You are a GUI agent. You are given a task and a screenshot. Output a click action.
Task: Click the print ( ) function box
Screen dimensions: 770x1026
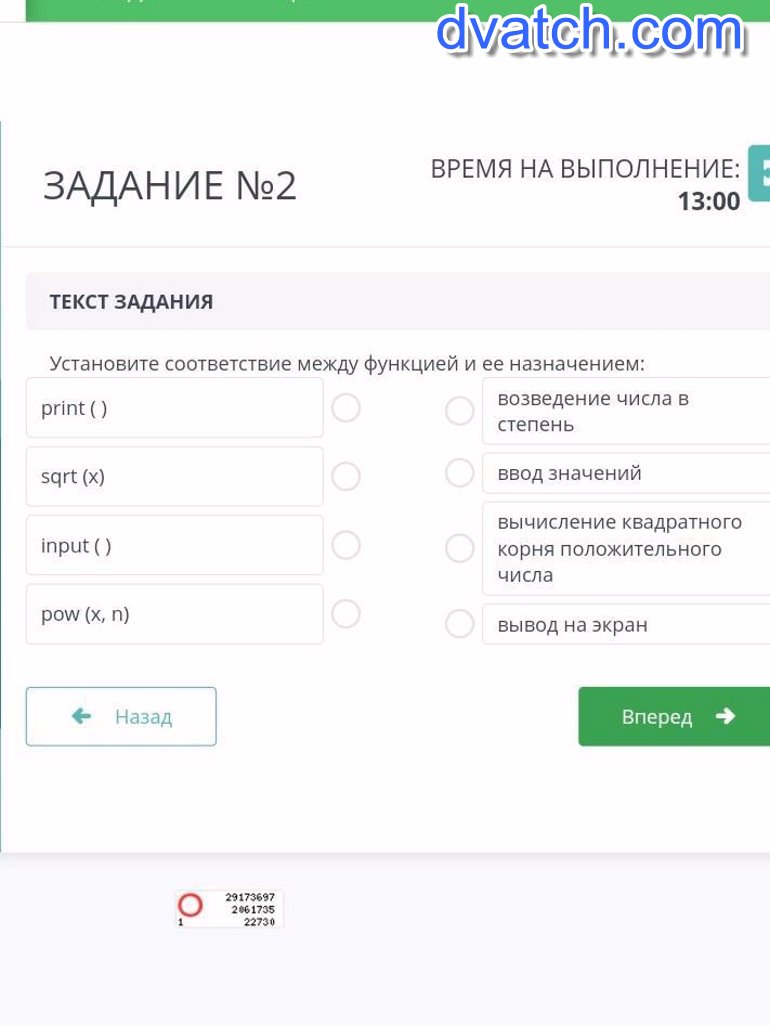click(175, 408)
